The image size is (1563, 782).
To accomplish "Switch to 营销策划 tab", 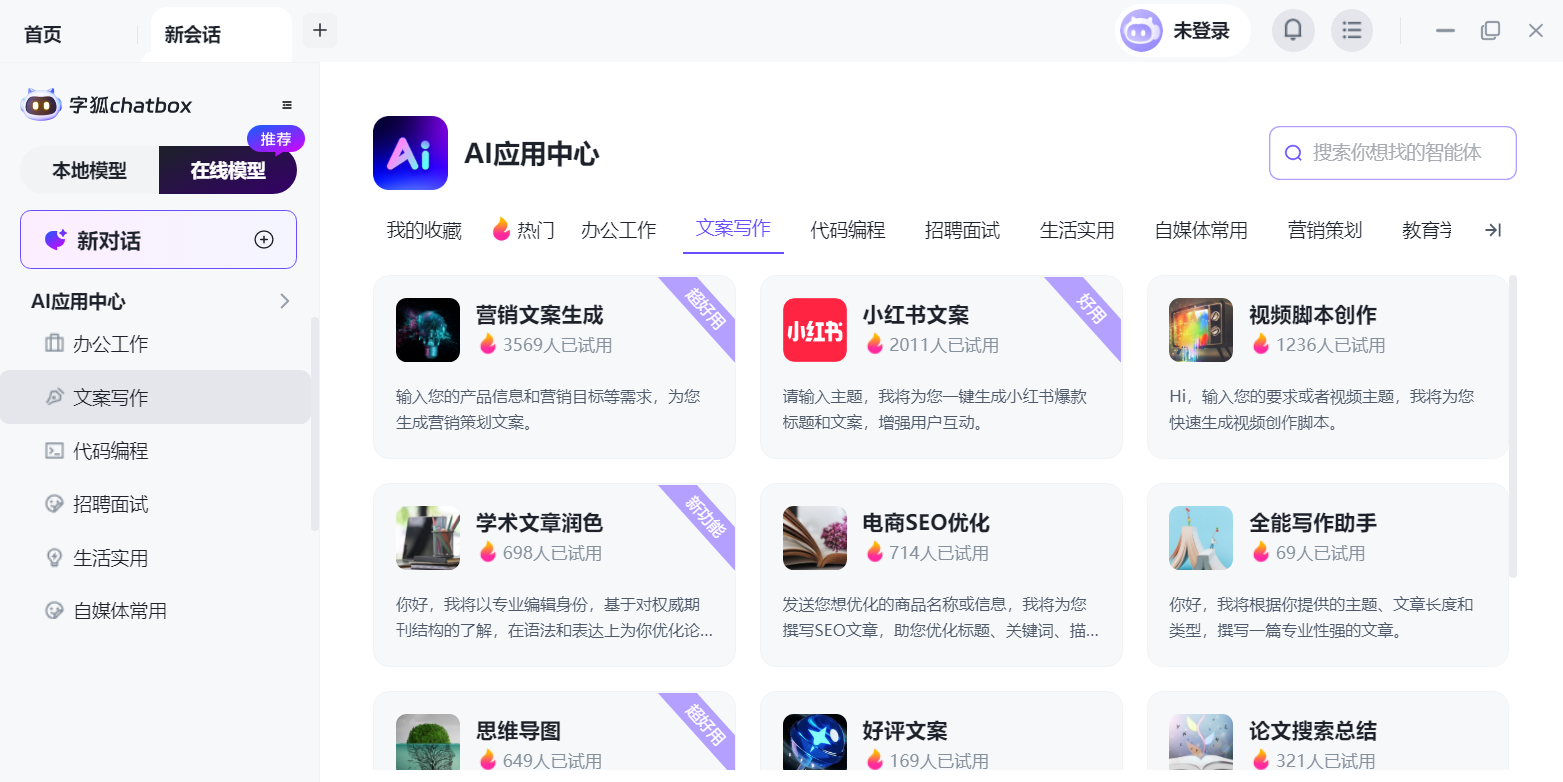I will pyautogui.click(x=1325, y=230).
